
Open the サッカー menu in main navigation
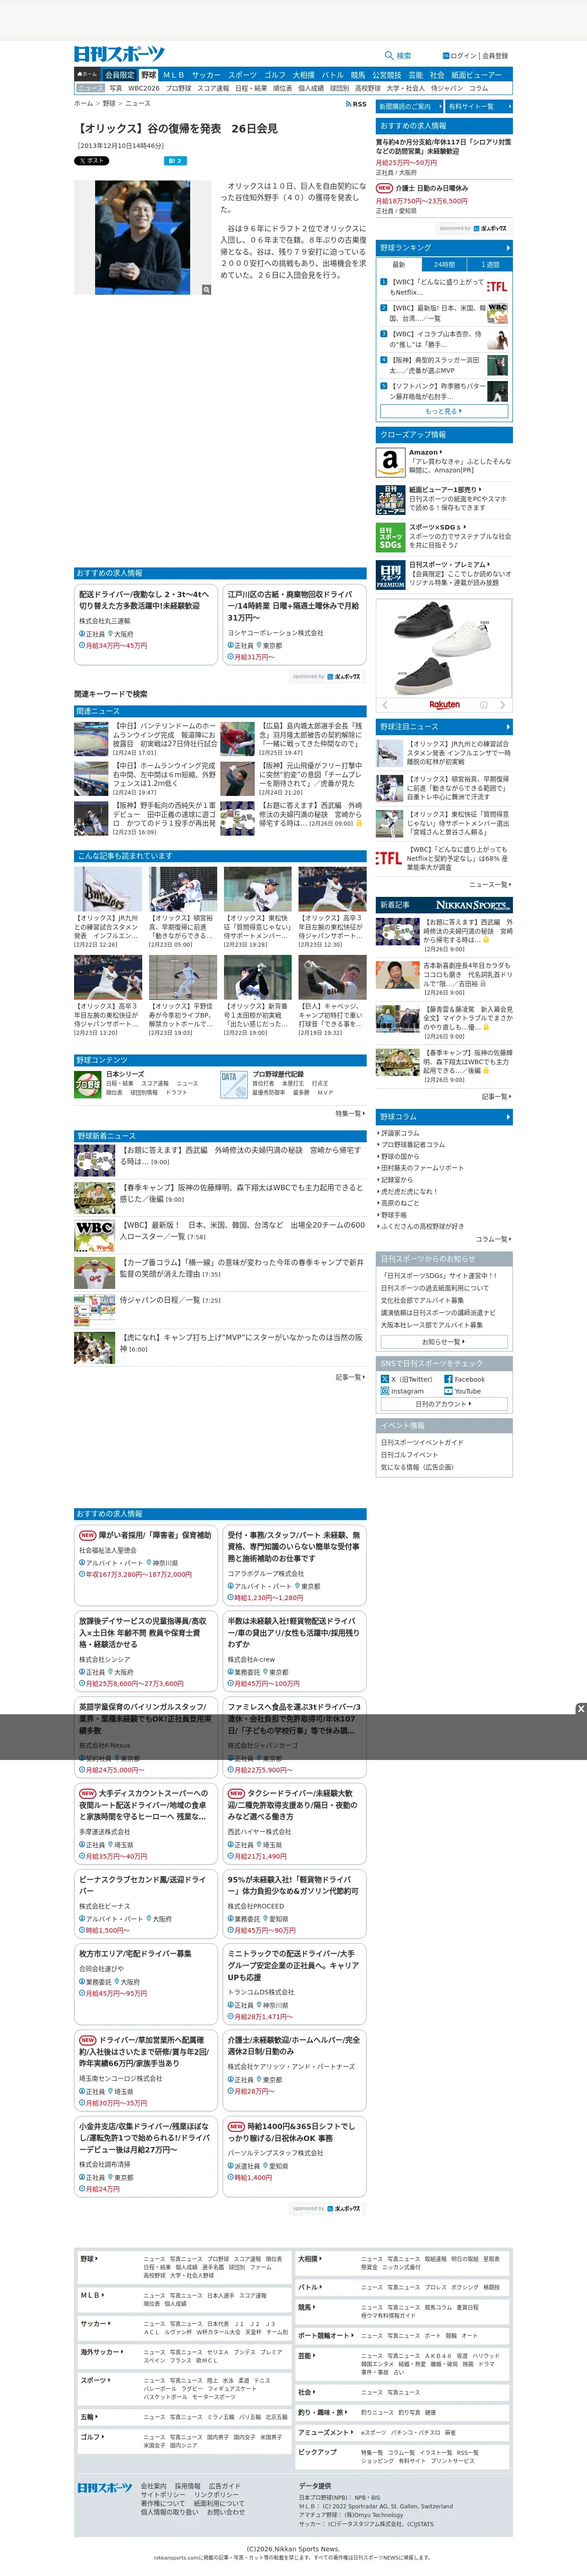point(206,74)
